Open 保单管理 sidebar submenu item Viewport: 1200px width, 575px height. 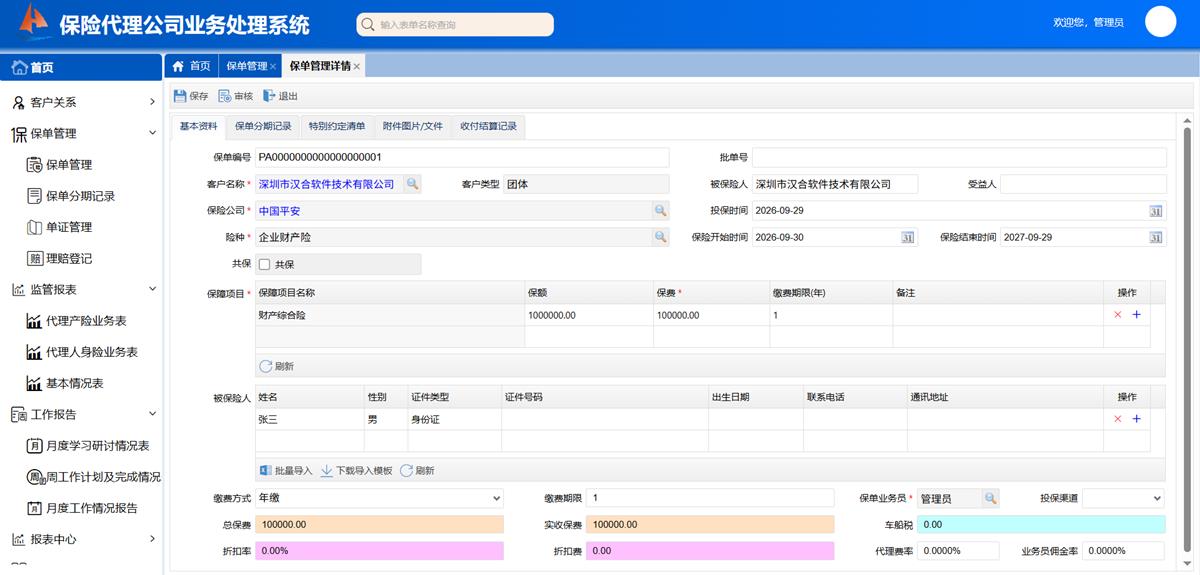coord(68,164)
